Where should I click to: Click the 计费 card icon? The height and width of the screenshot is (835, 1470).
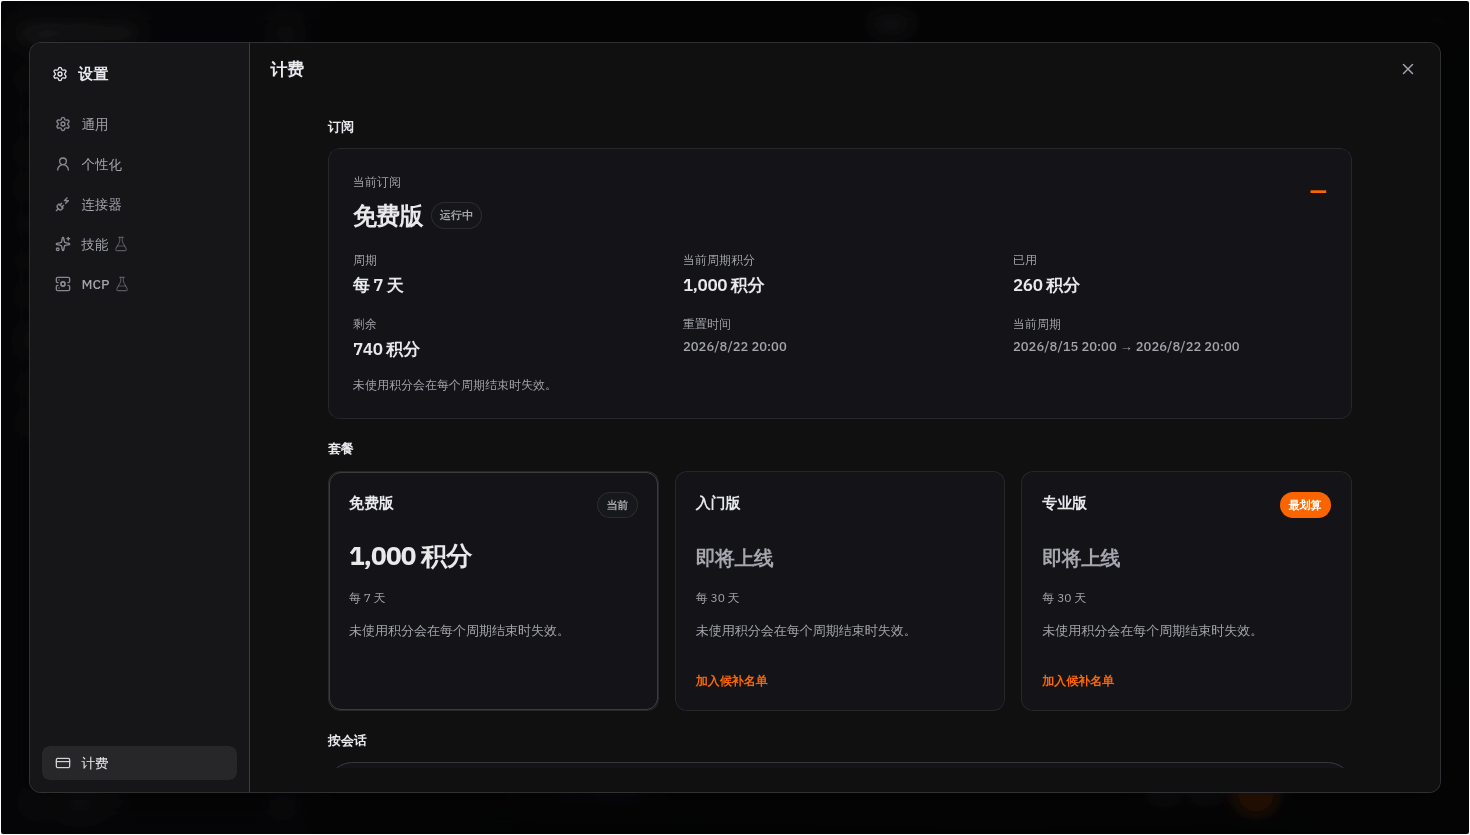[63, 763]
